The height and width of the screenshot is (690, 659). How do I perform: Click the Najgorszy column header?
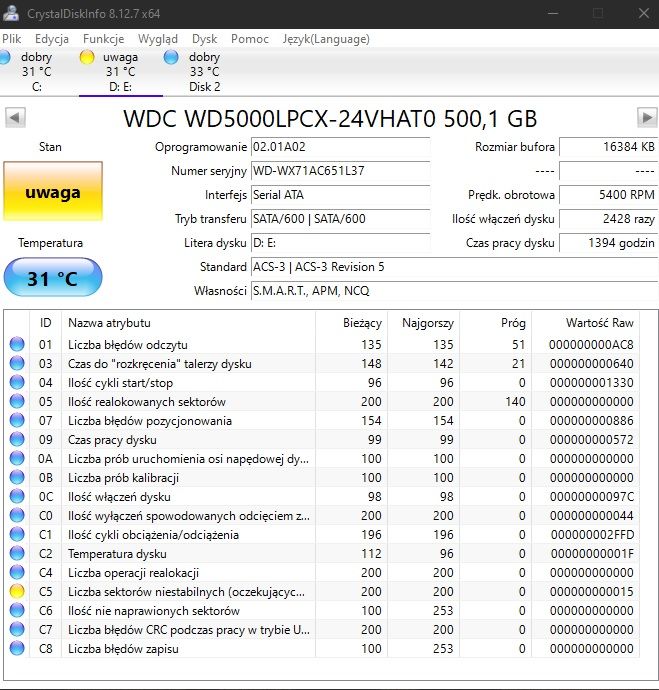424,323
